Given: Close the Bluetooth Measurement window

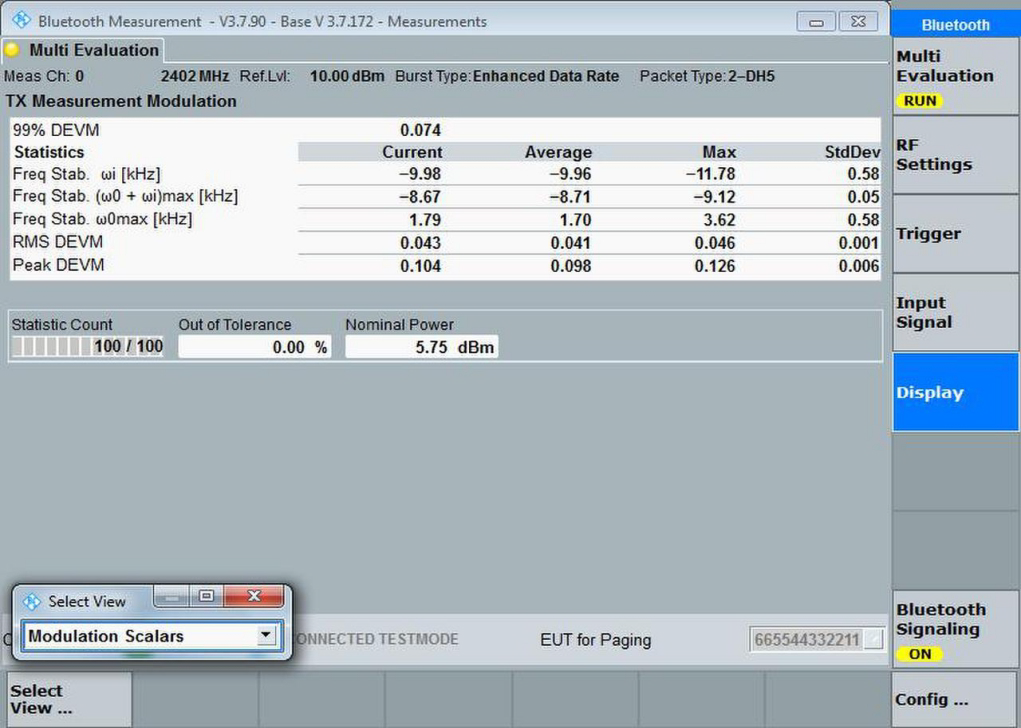Looking at the screenshot, I should pyautogui.click(x=858, y=21).
